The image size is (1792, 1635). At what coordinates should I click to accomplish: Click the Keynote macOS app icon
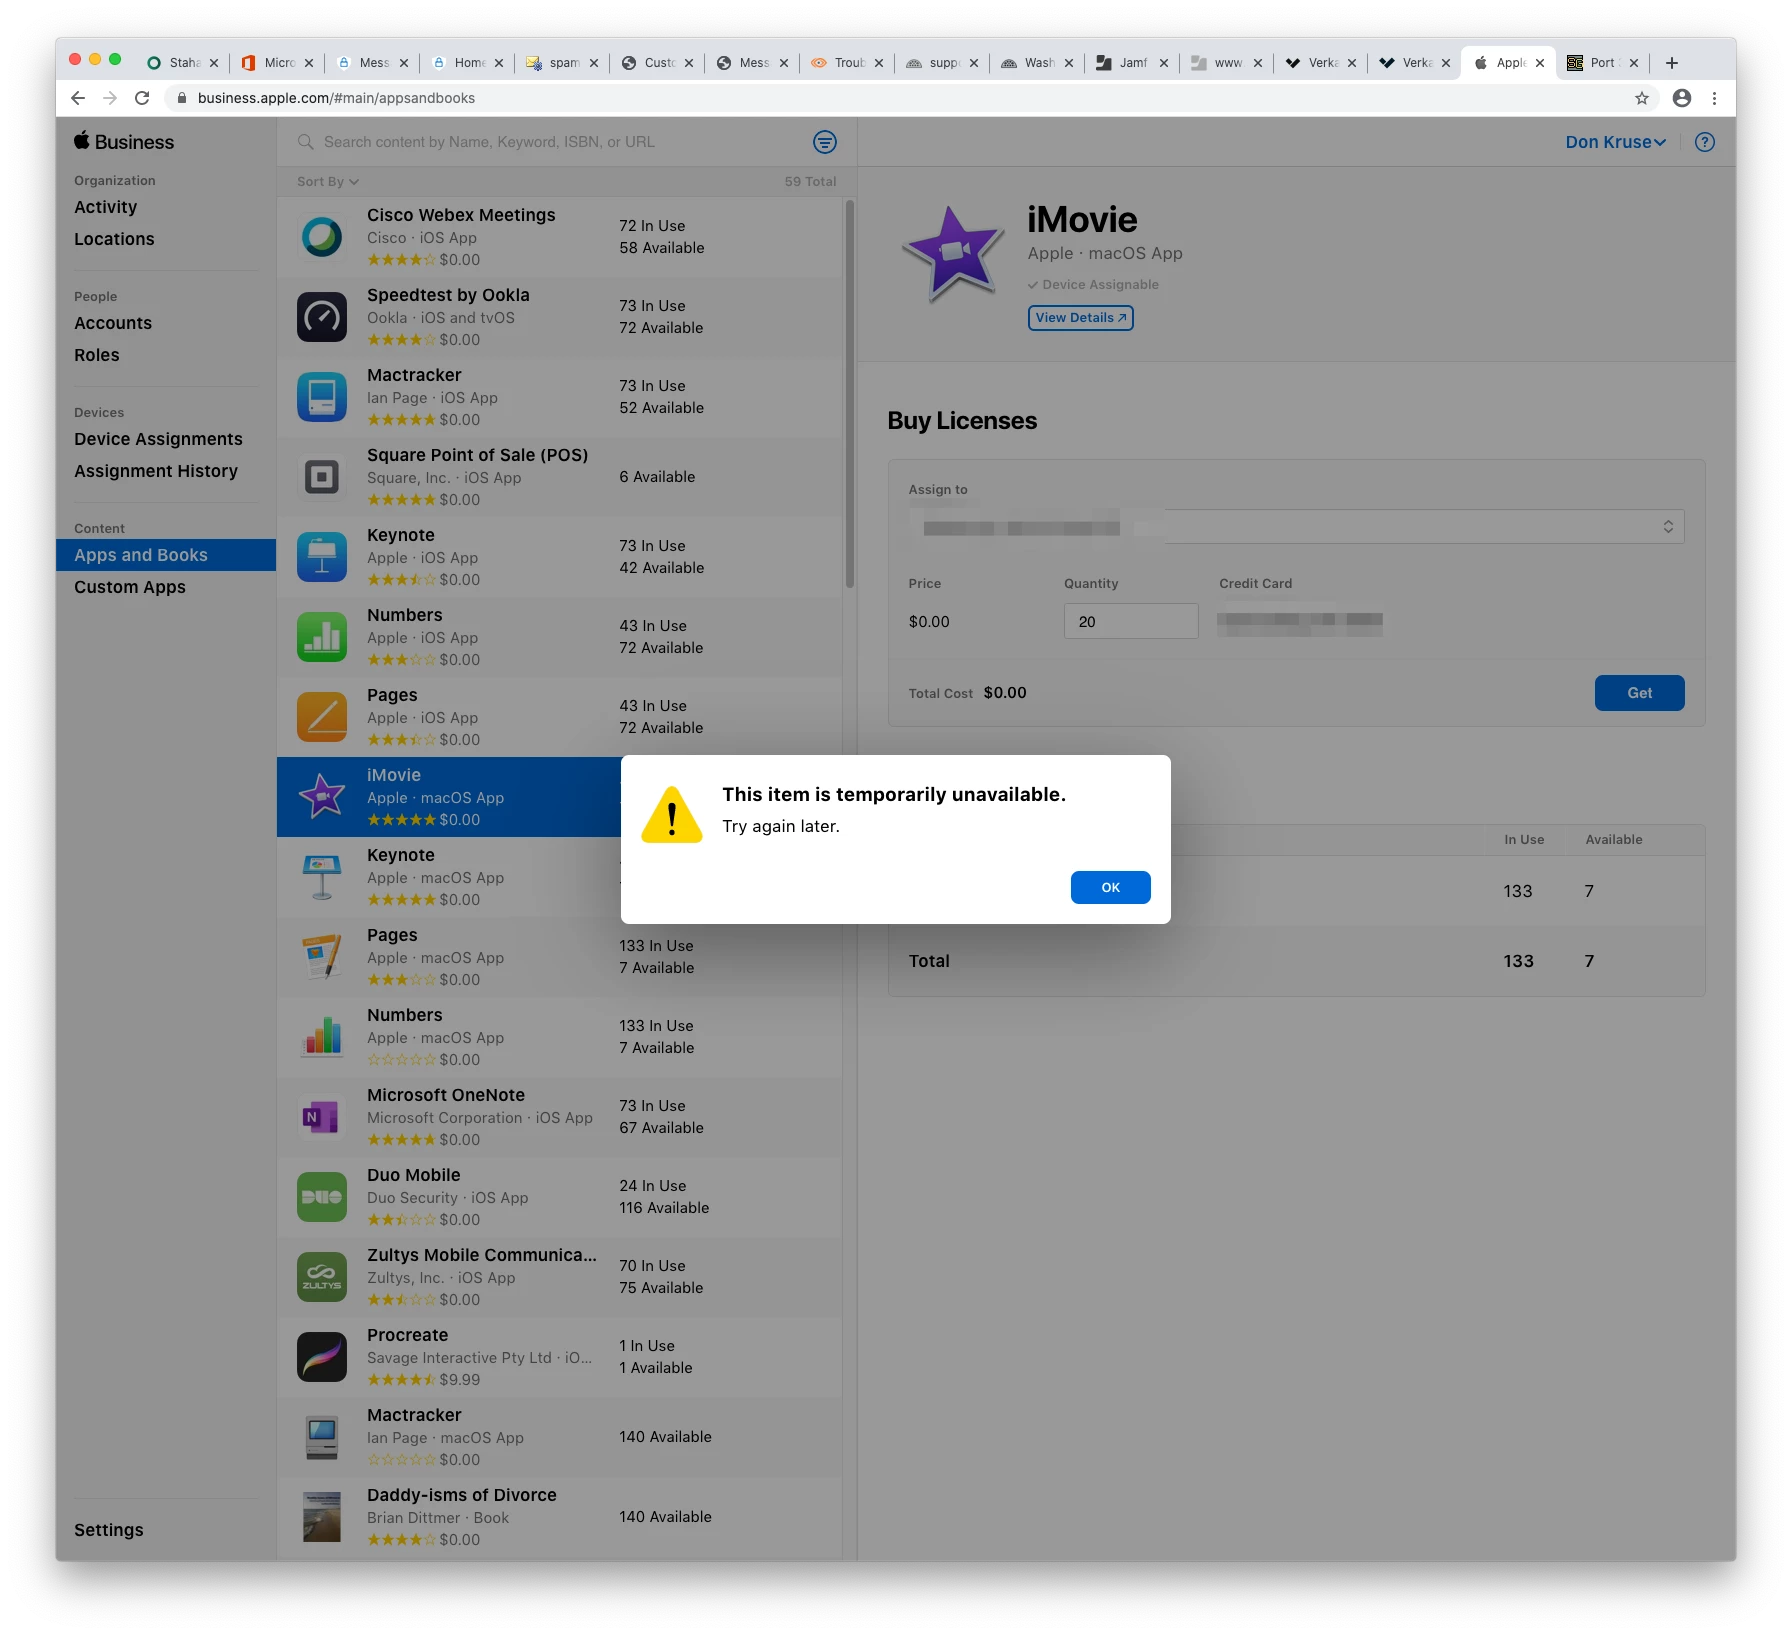pos(322,877)
